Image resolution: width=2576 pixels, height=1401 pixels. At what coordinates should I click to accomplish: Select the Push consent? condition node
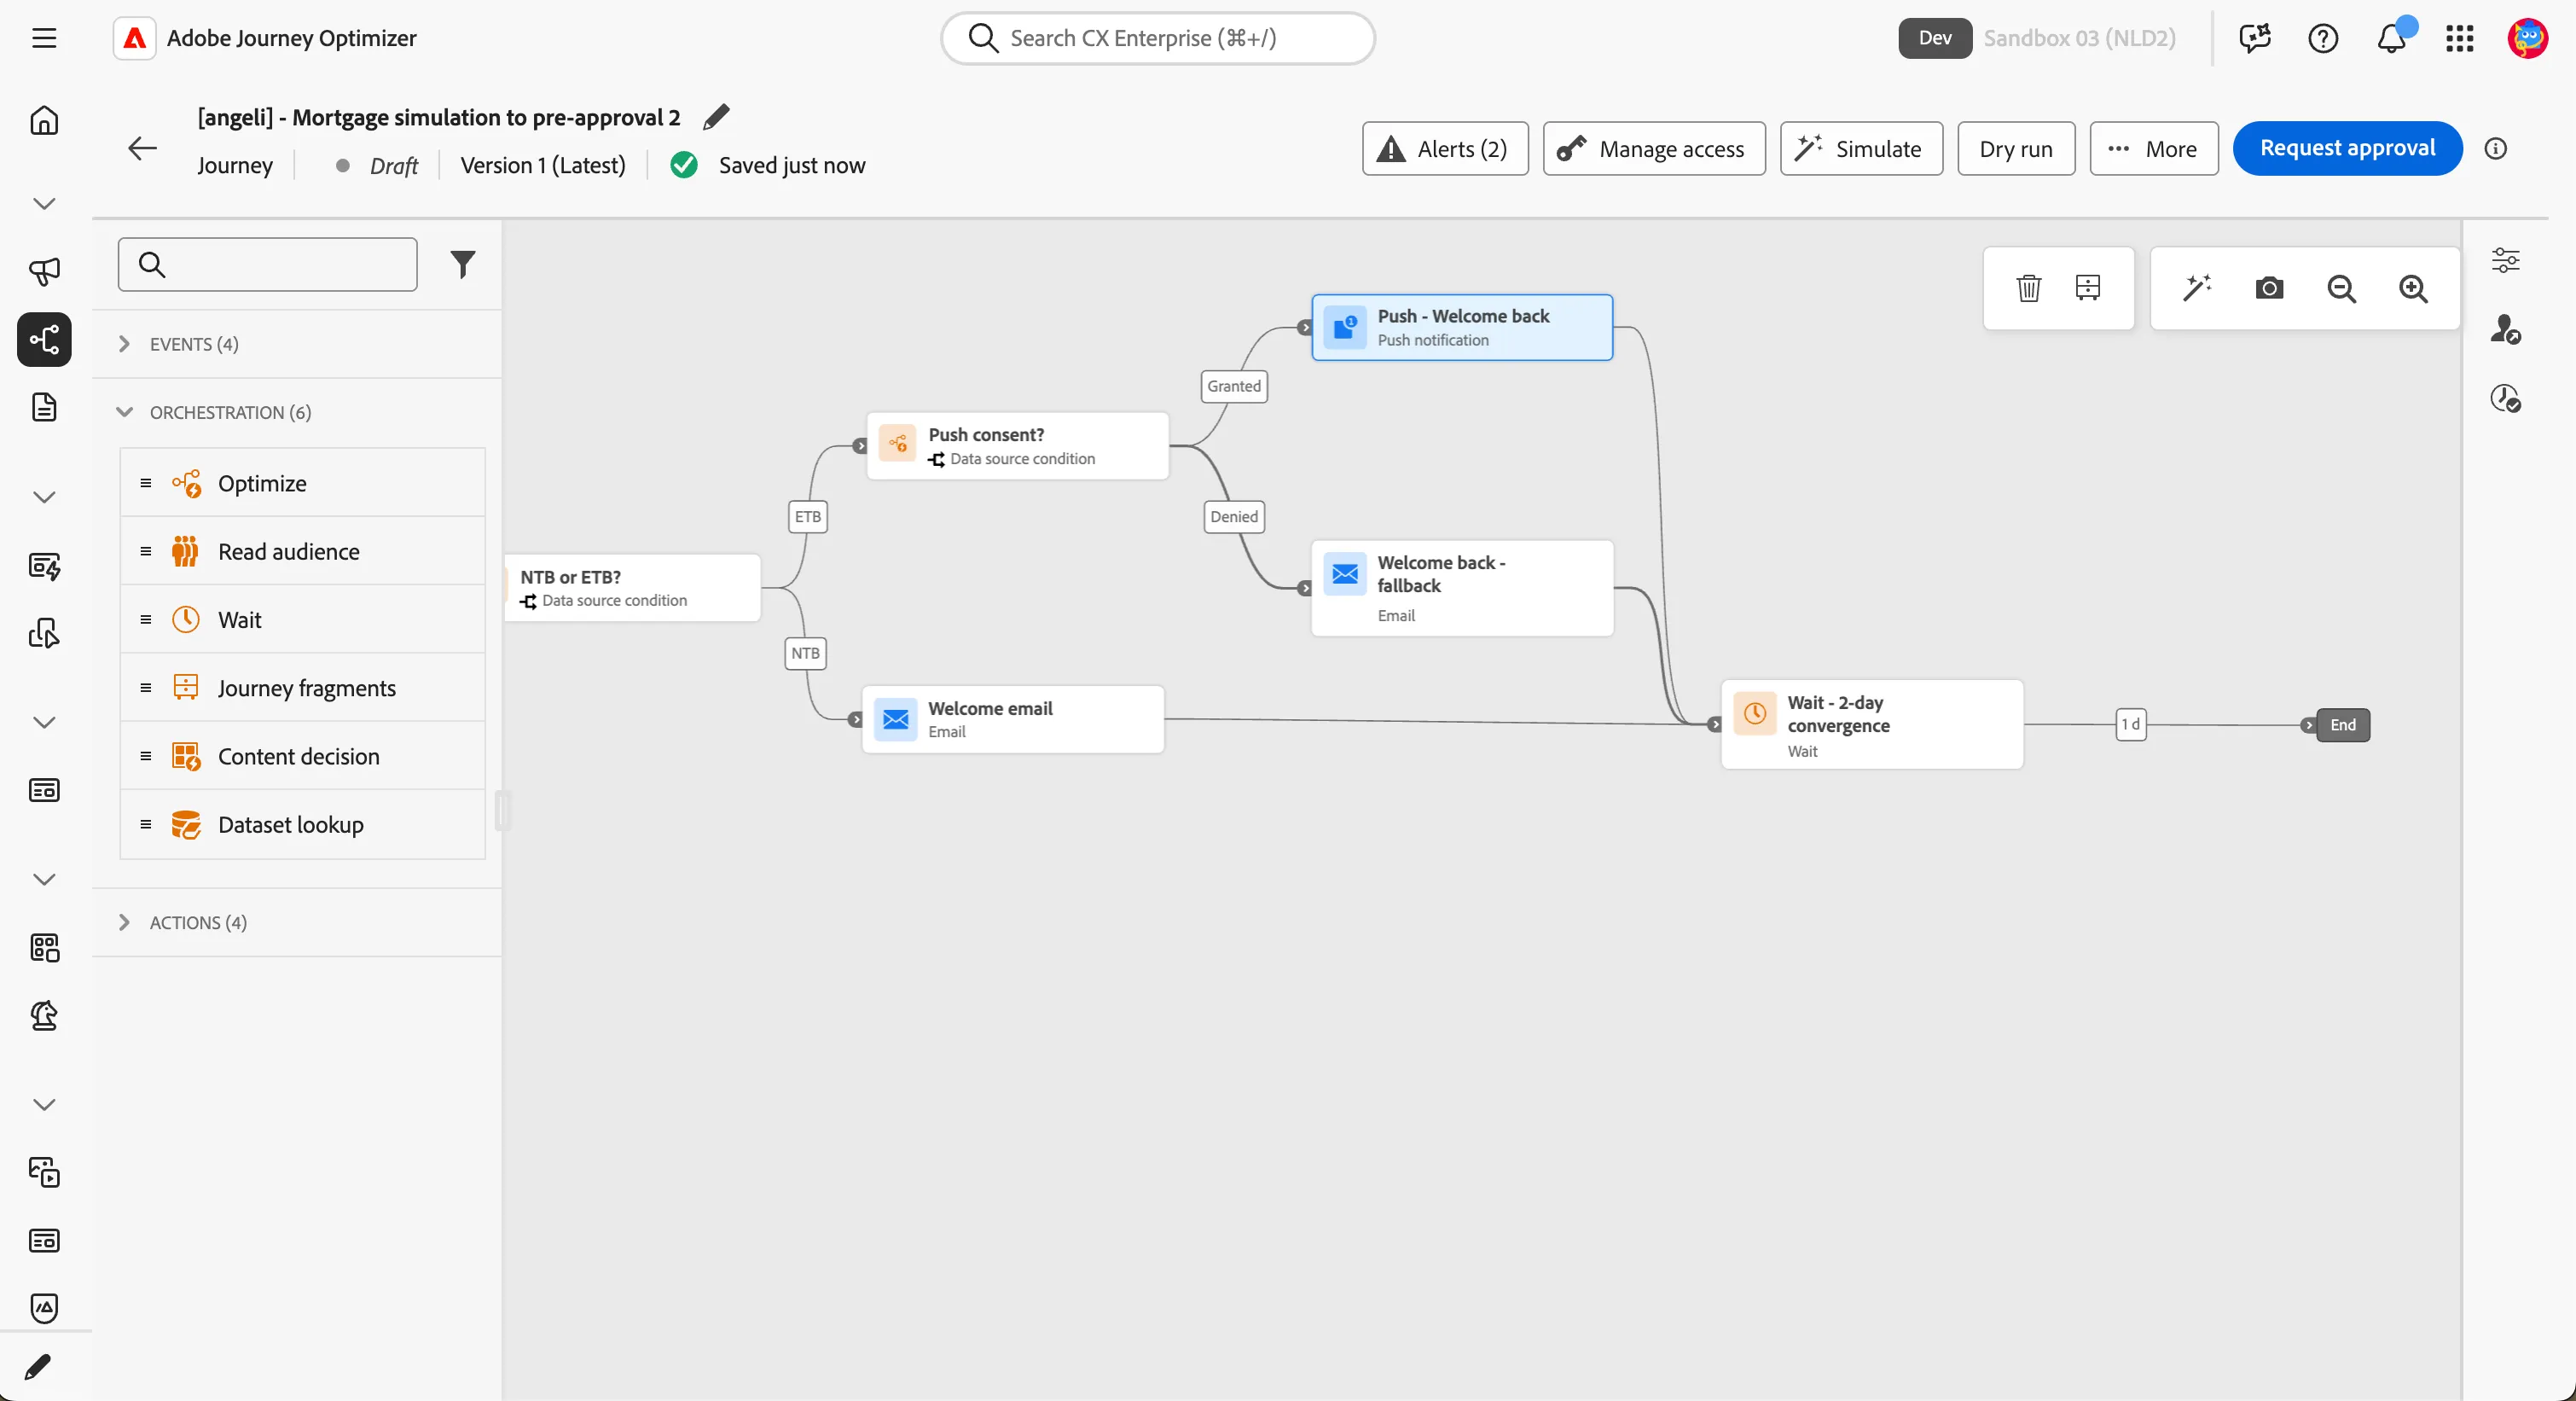(x=1017, y=446)
